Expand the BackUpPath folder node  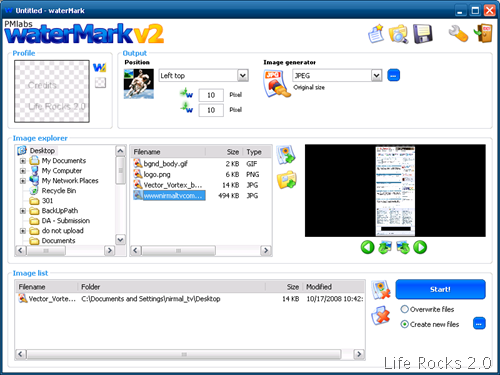23,211
